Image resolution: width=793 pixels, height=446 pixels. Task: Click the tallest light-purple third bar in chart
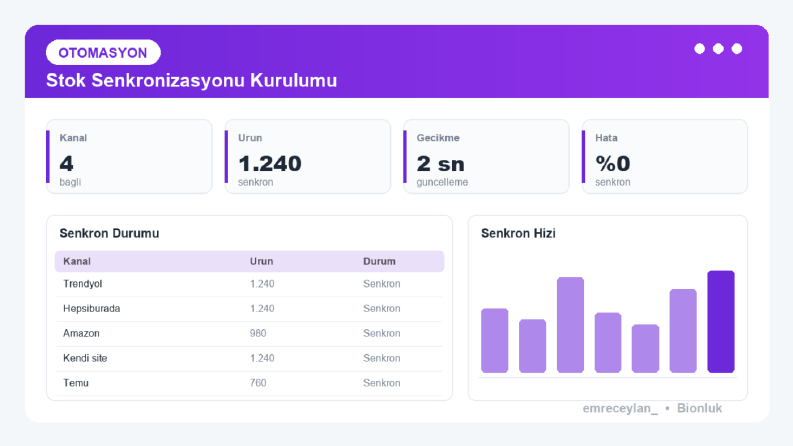click(x=570, y=325)
